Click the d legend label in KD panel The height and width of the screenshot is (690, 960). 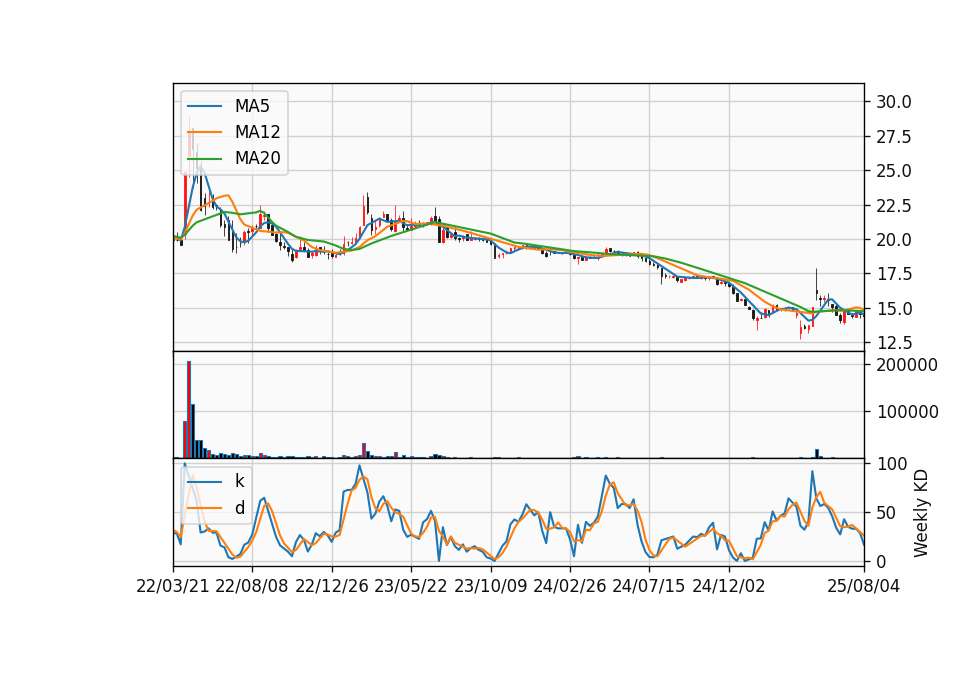coord(240,508)
